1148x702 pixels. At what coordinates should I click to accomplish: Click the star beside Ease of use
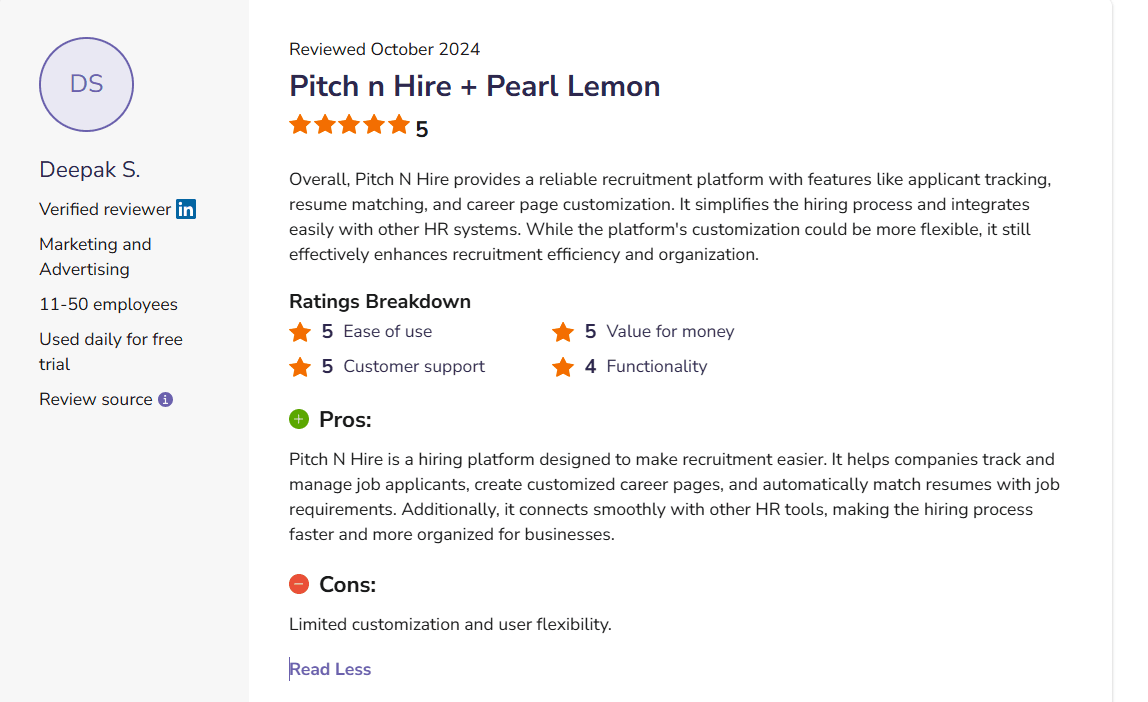(x=299, y=331)
